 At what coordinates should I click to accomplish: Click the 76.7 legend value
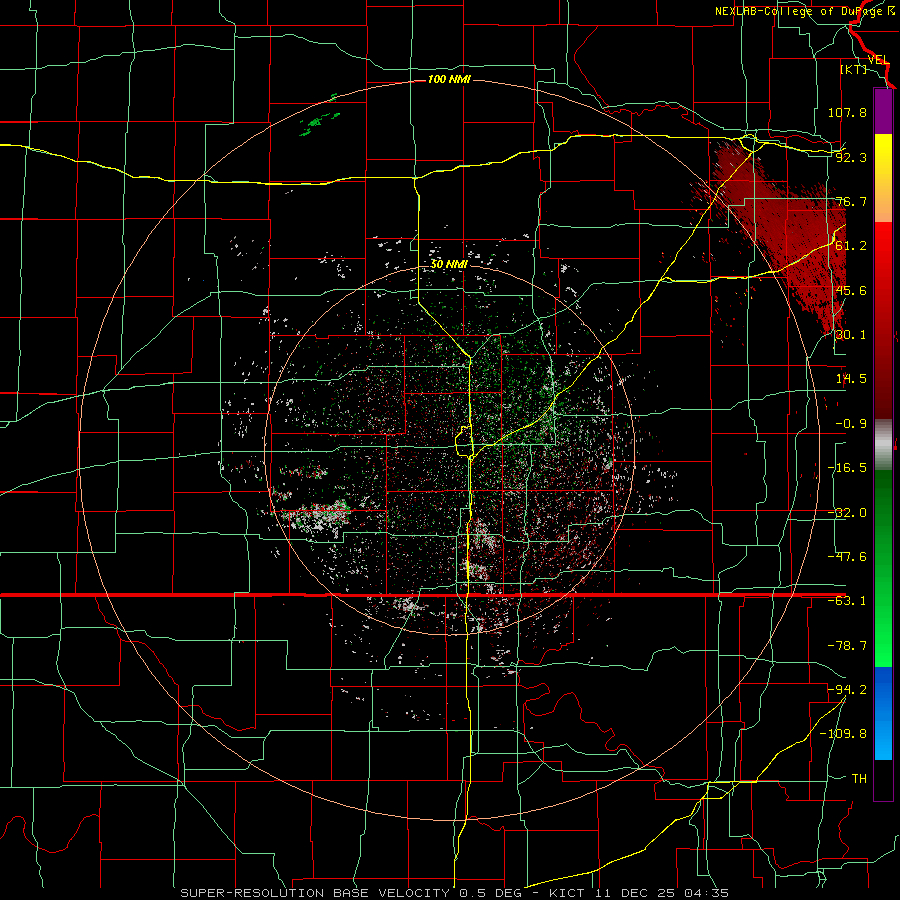(x=851, y=201)
